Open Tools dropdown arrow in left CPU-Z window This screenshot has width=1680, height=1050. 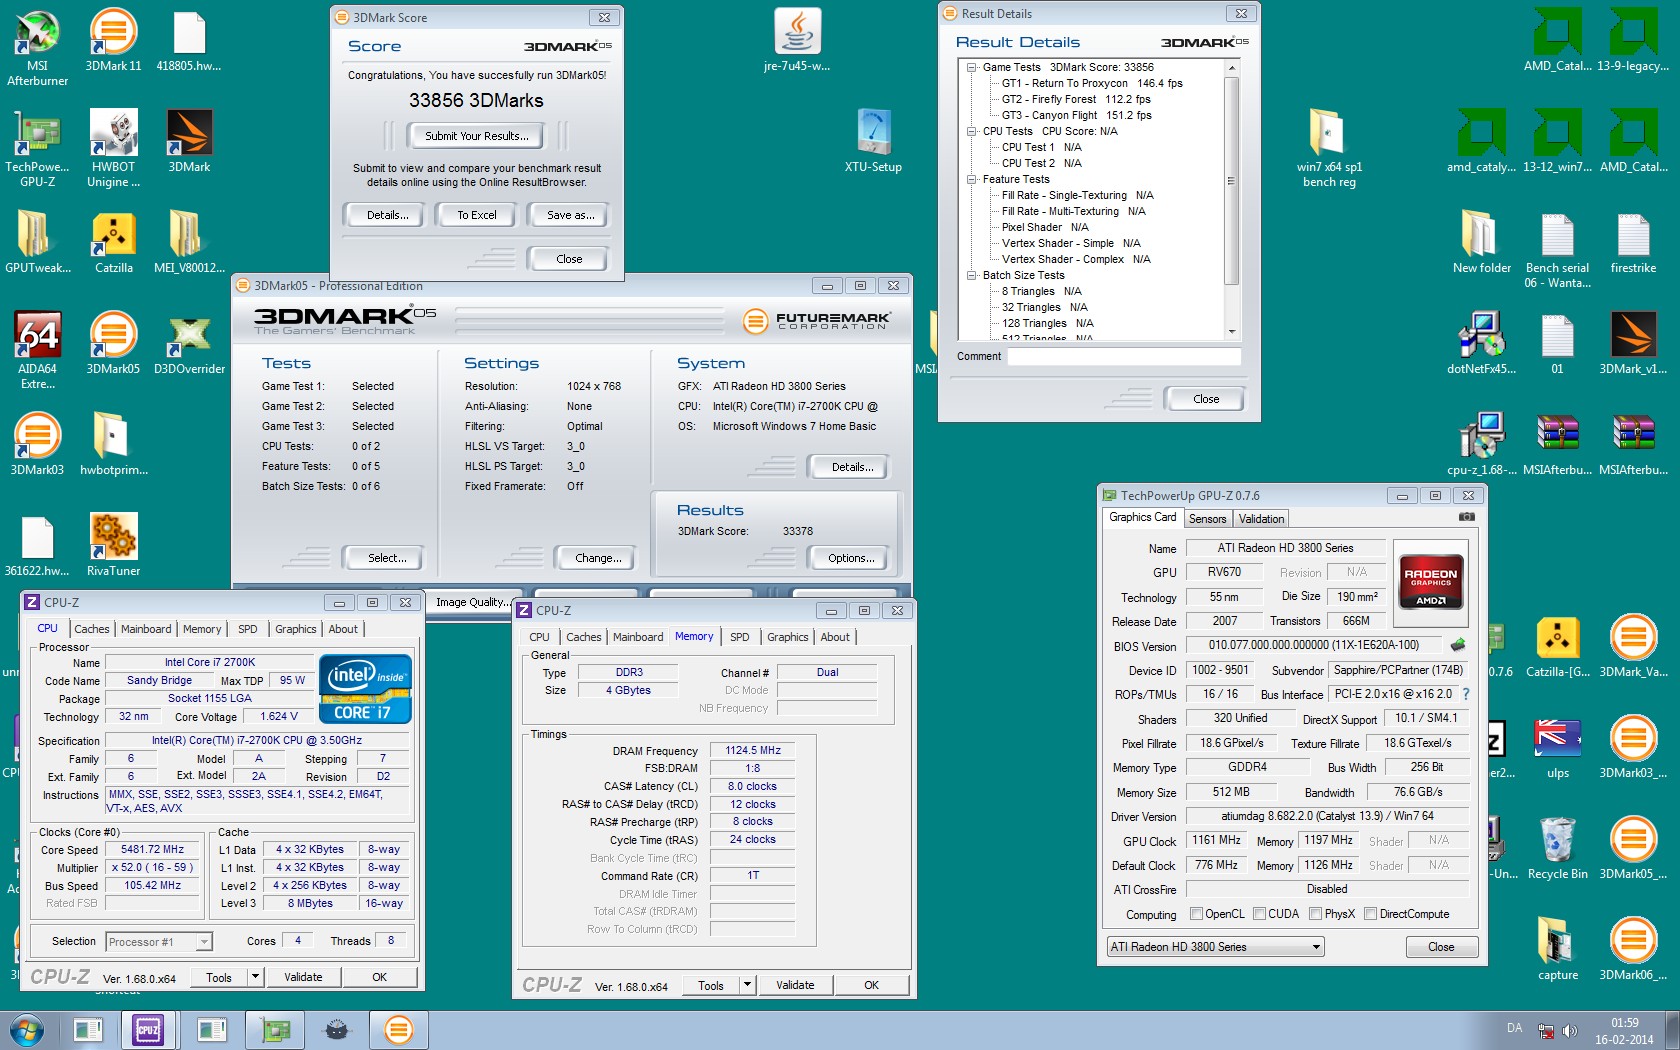point(256,977)
